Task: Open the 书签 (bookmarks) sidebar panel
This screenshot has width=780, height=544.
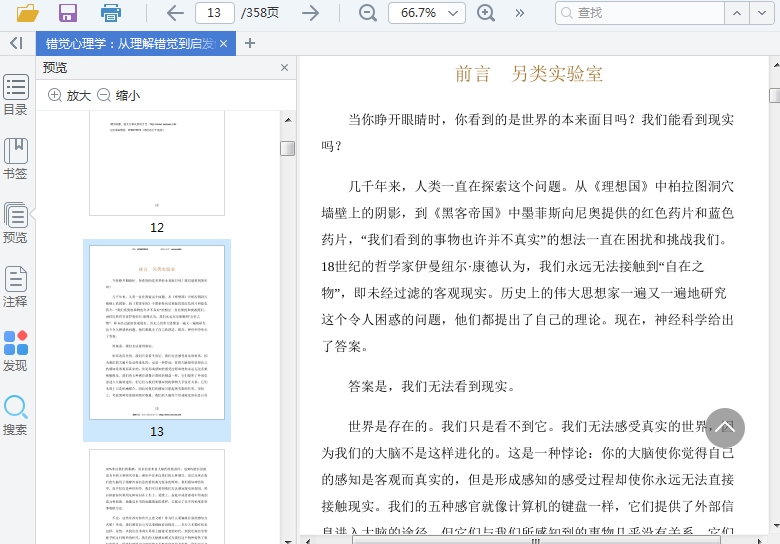Action: click(x=15, y=158)
